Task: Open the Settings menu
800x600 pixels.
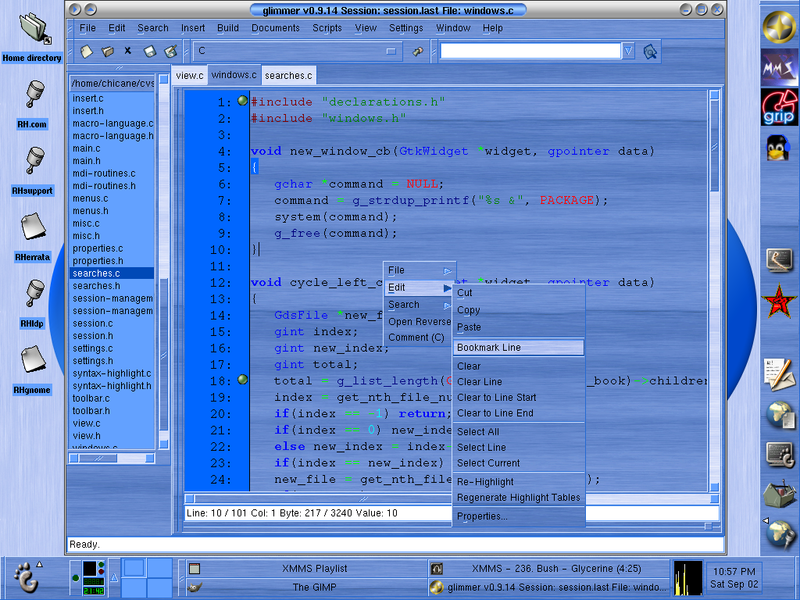Action: pyautogui.click(x=406, y=28)
